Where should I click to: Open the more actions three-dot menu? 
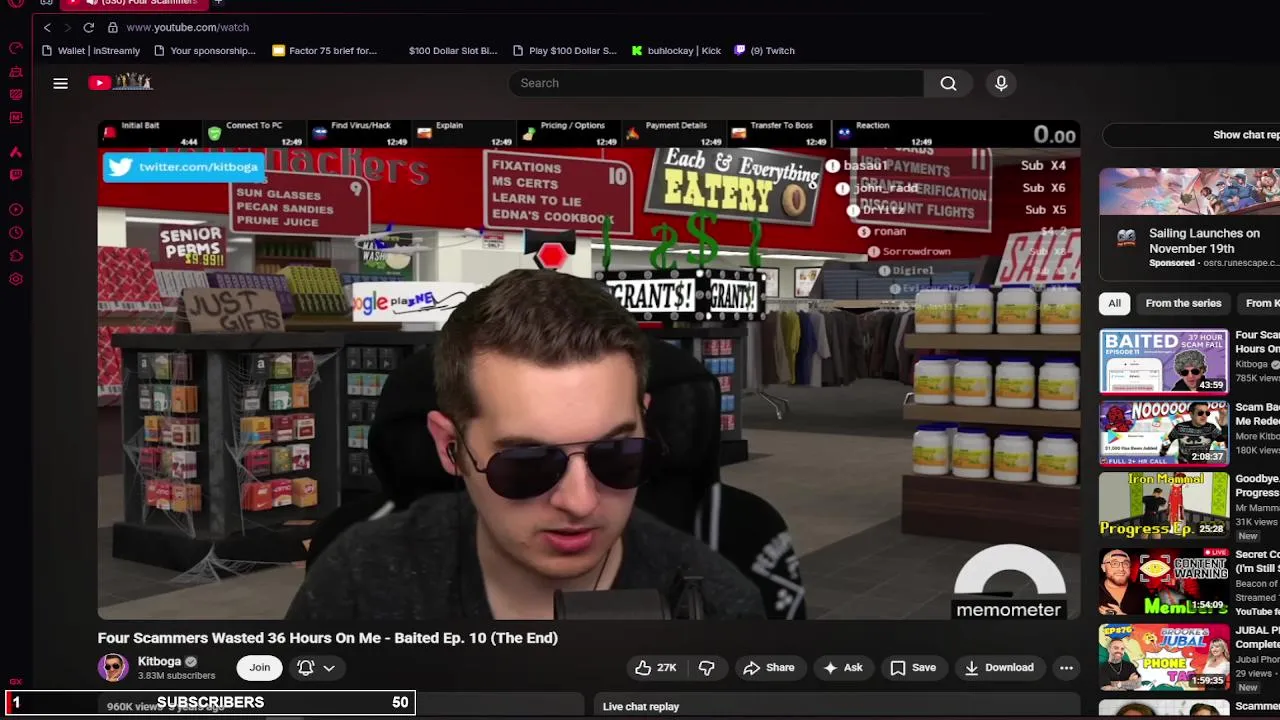[1066, 668]
